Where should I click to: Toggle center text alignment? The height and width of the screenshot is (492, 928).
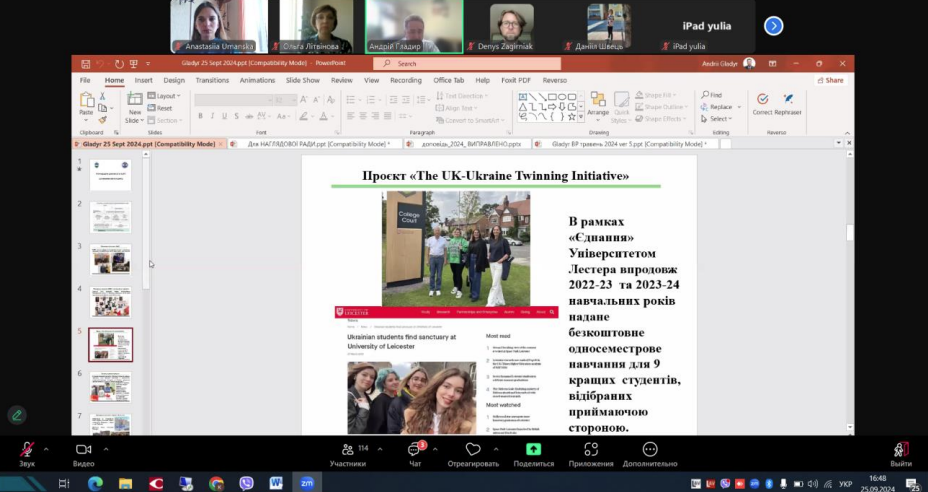pos(363,116)
